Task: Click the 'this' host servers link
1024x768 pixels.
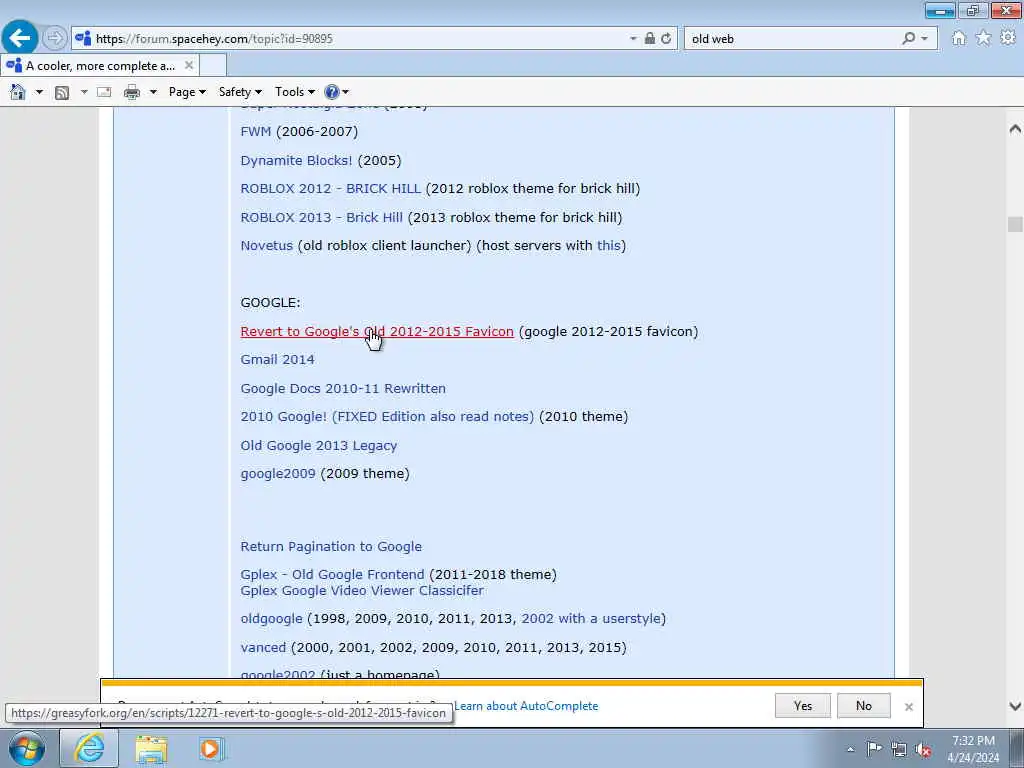Action: tap(608, 246)
